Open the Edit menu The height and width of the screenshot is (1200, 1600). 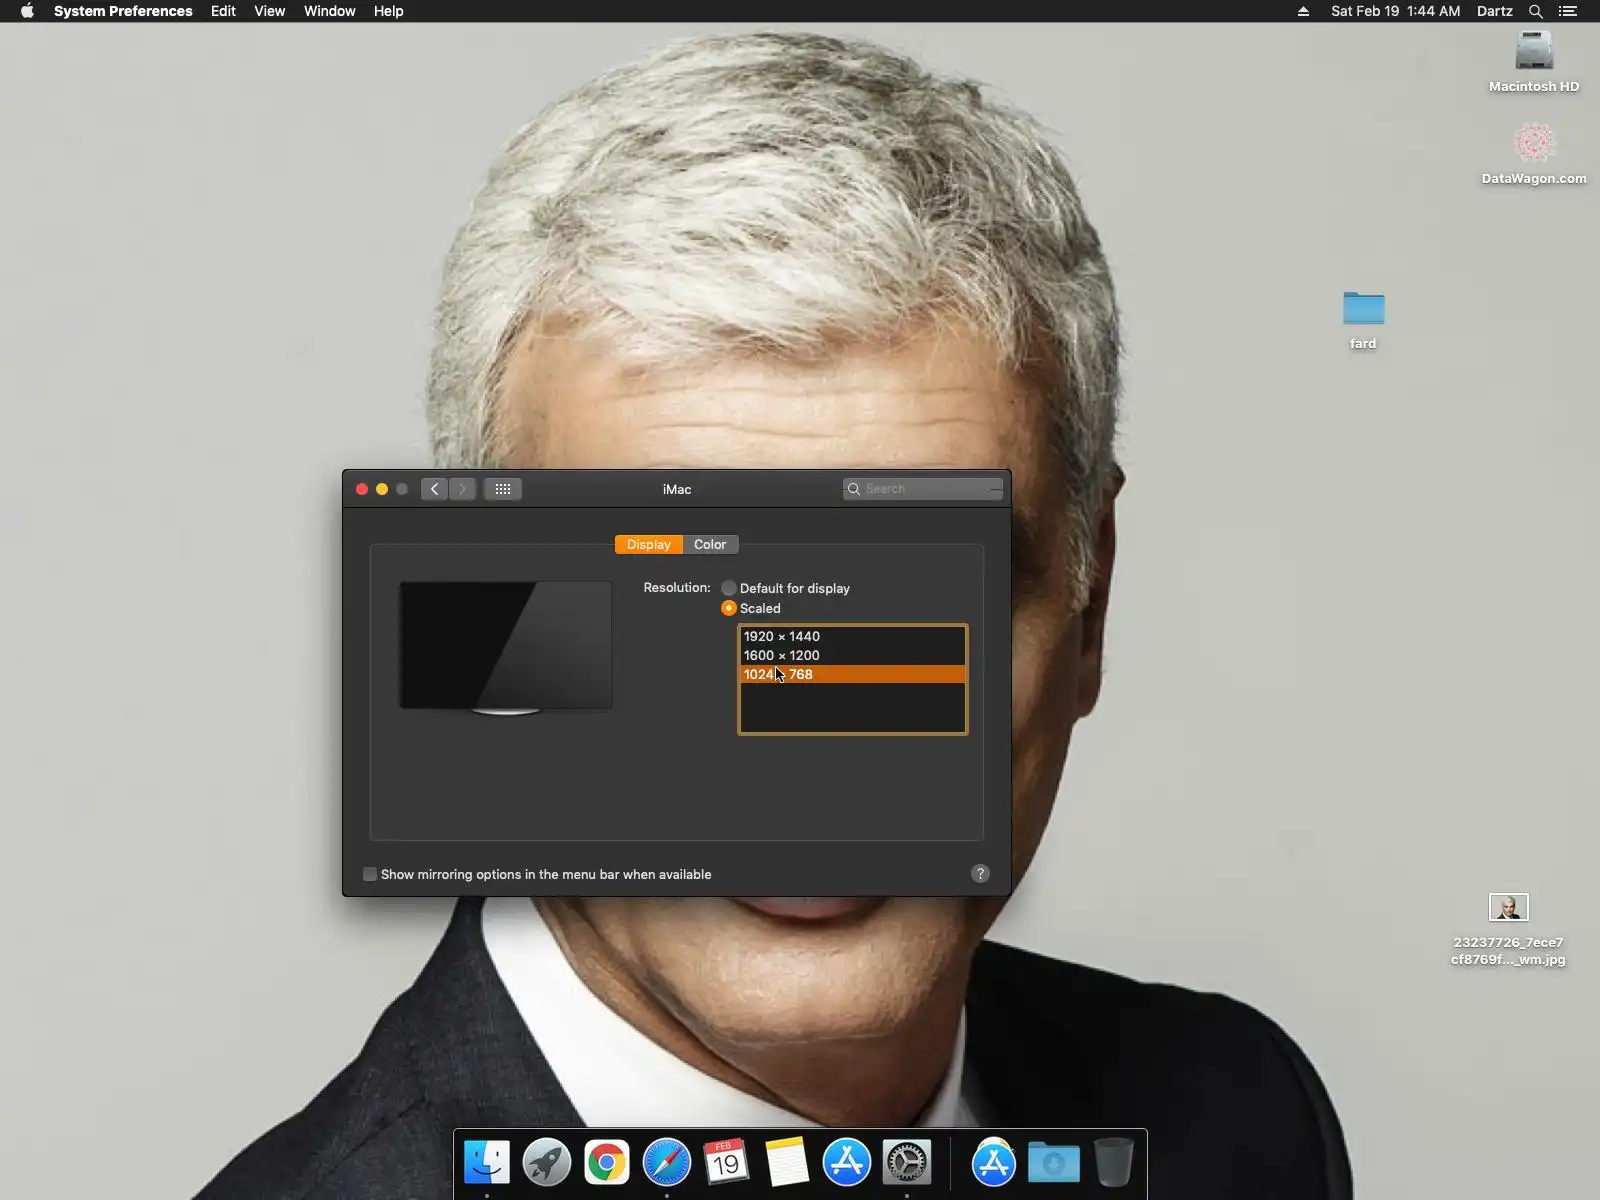tap(223, 11)
